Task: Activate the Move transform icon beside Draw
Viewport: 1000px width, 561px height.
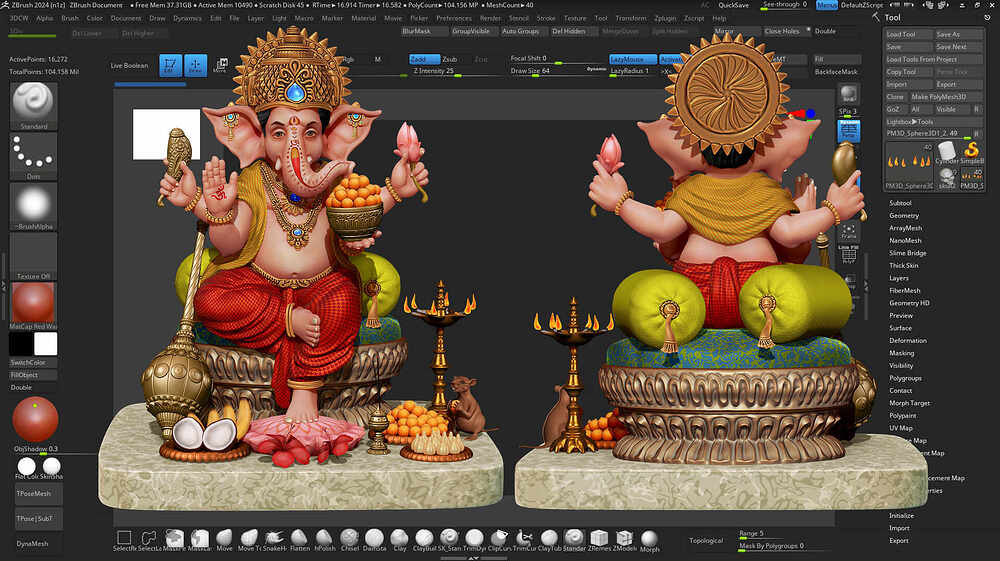Action: point(220,65)
